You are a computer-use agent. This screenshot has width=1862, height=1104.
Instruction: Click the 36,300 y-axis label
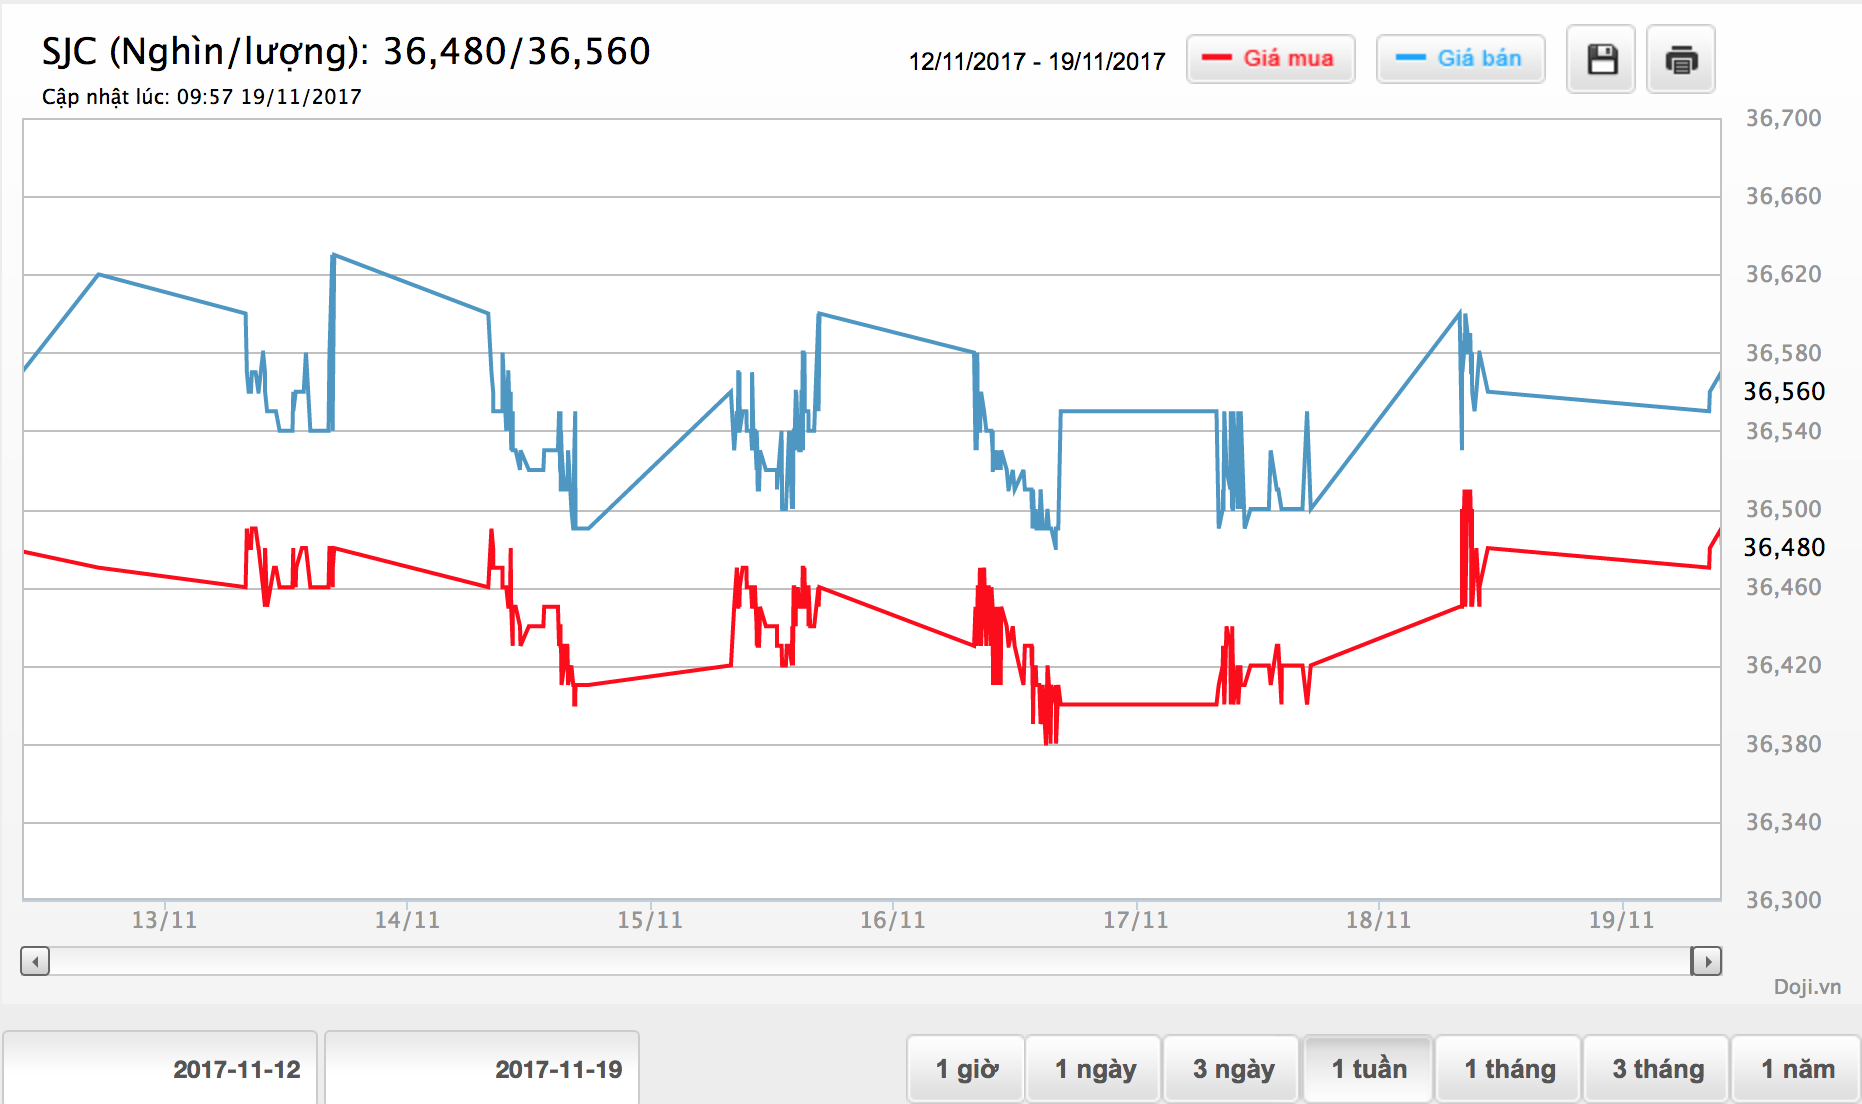[x=1783, y=900]
